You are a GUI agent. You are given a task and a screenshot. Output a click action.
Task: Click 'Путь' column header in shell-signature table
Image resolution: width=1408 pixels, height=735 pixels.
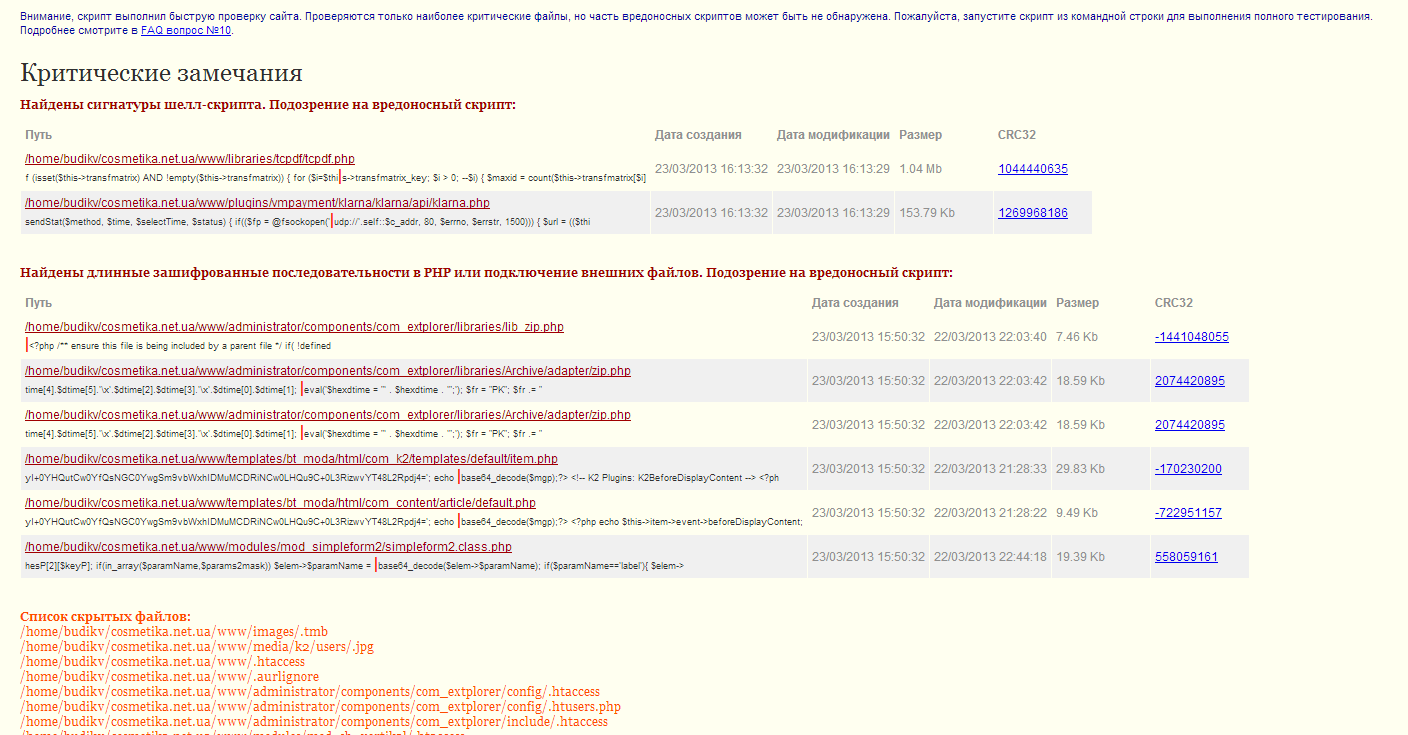pos(39,135)
